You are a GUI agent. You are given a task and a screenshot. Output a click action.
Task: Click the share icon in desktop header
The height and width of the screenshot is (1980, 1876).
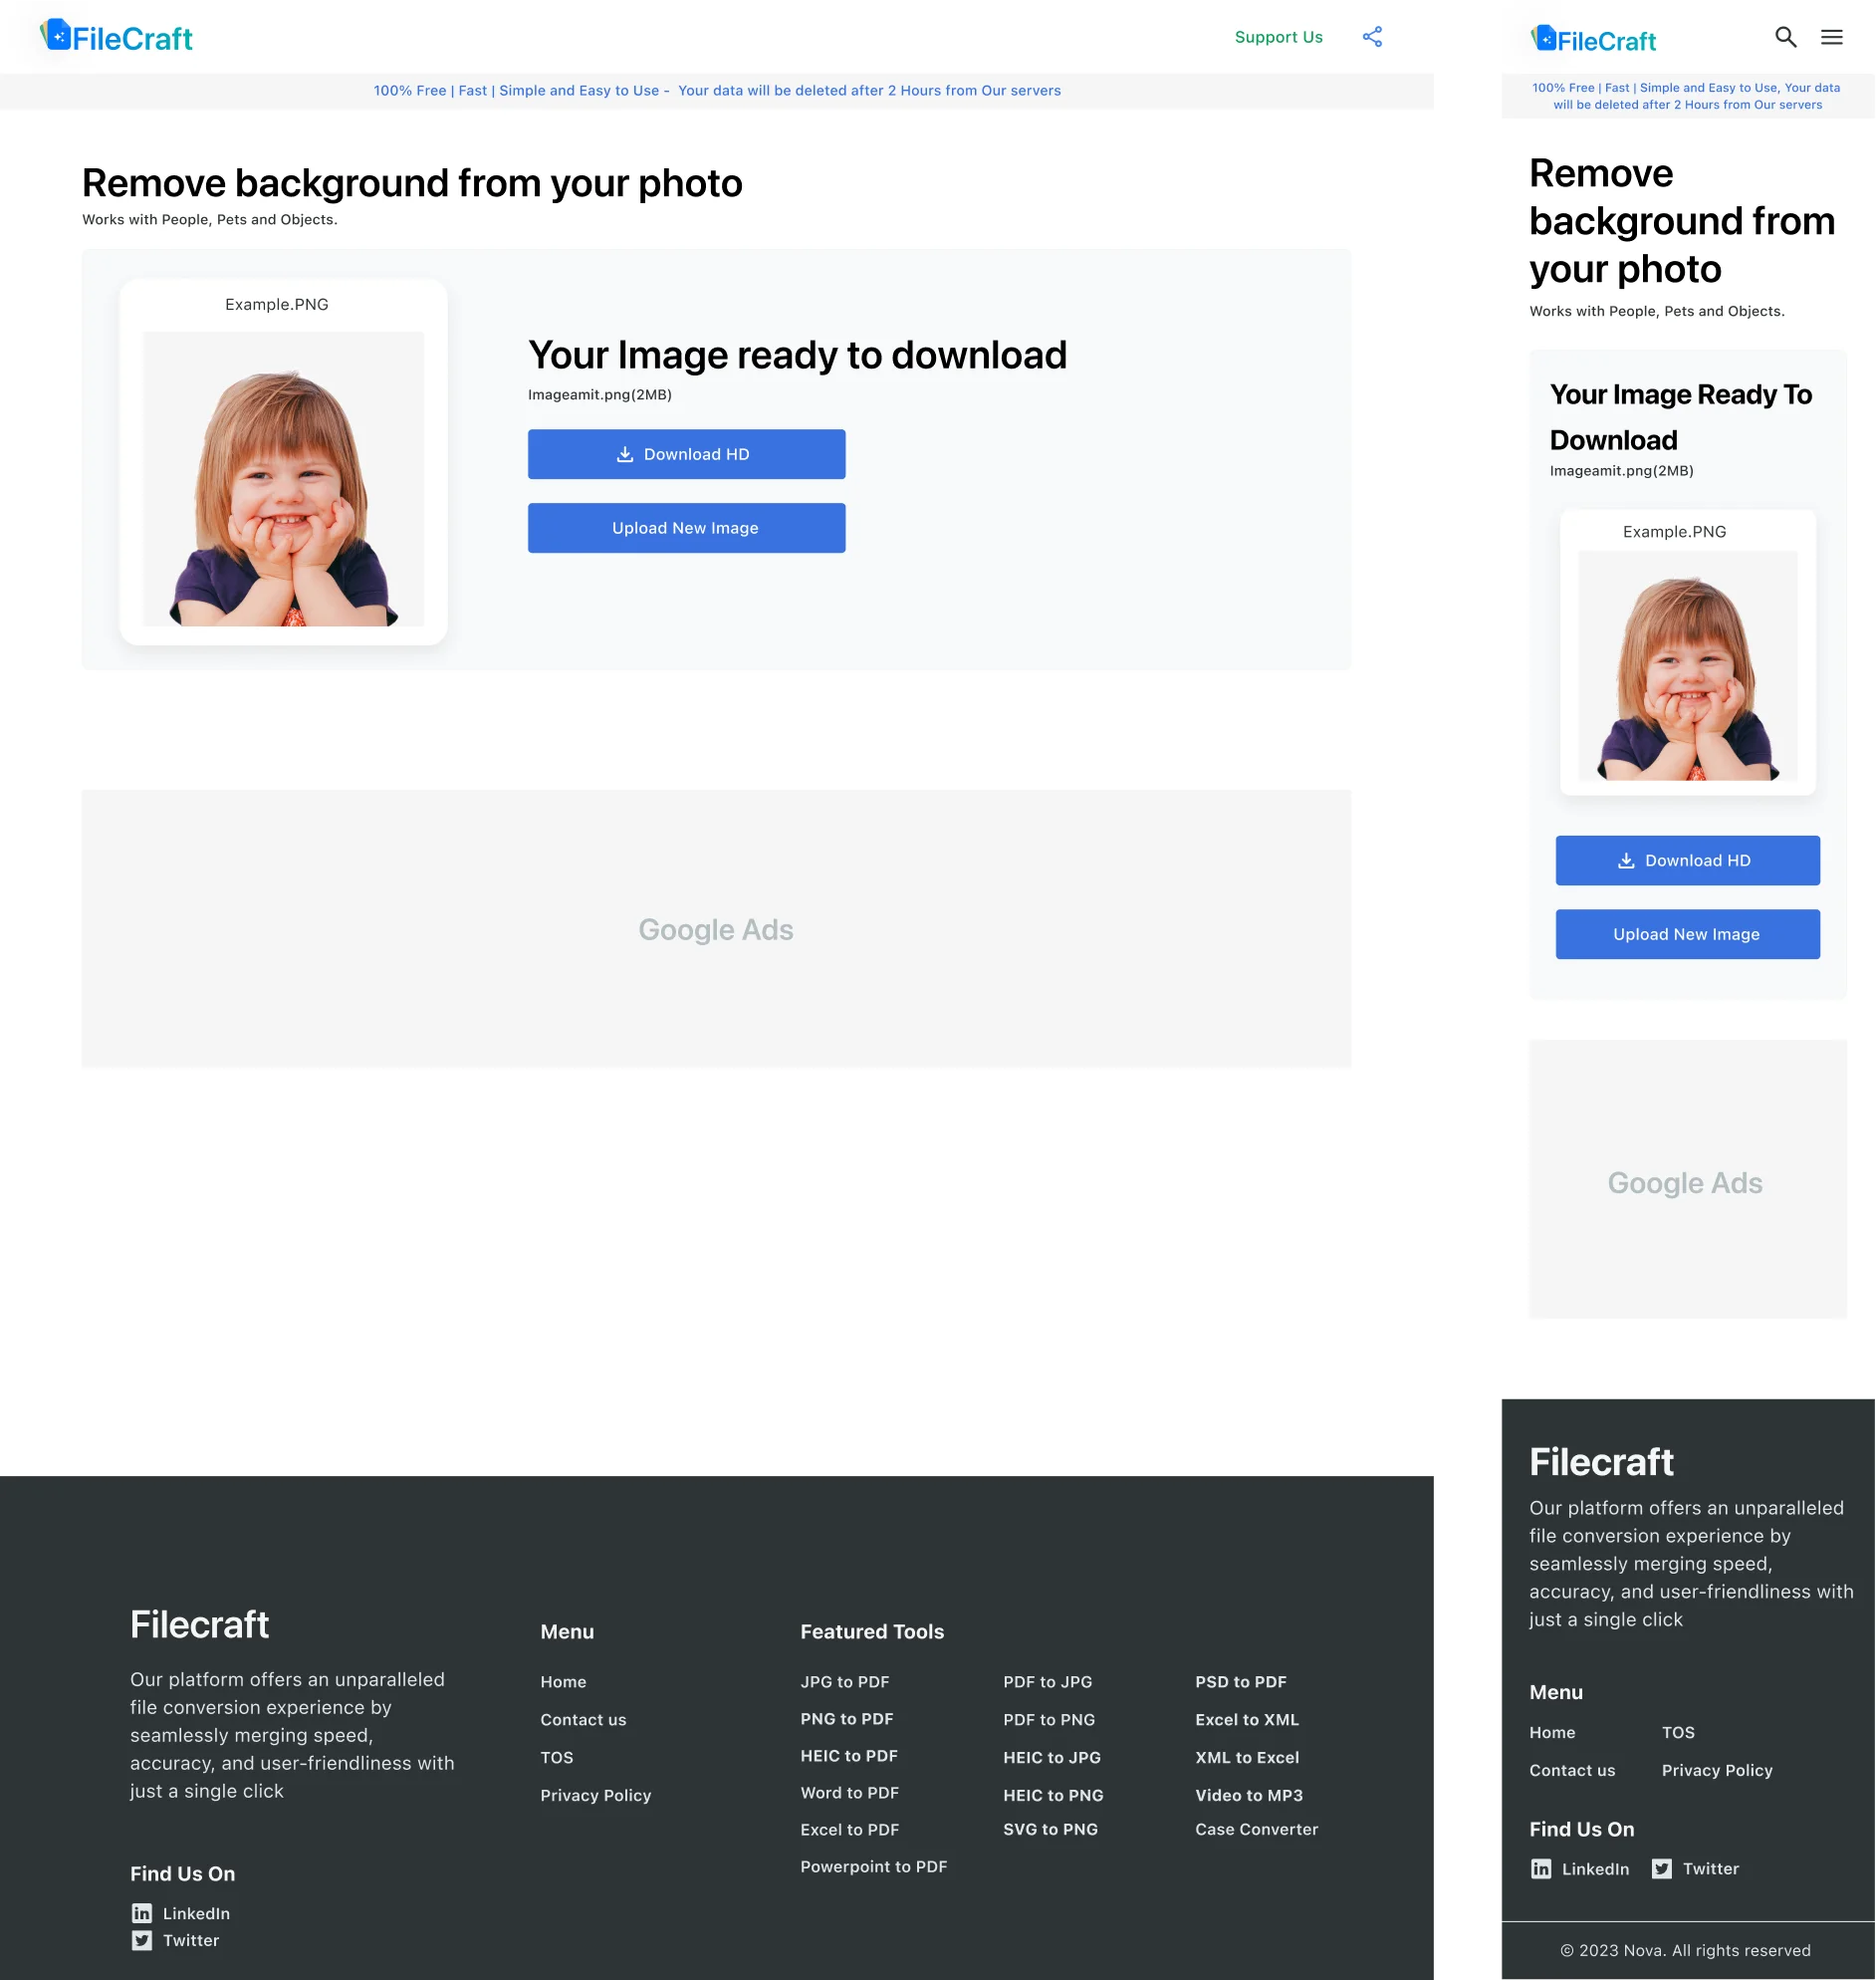click(1372, 37)
